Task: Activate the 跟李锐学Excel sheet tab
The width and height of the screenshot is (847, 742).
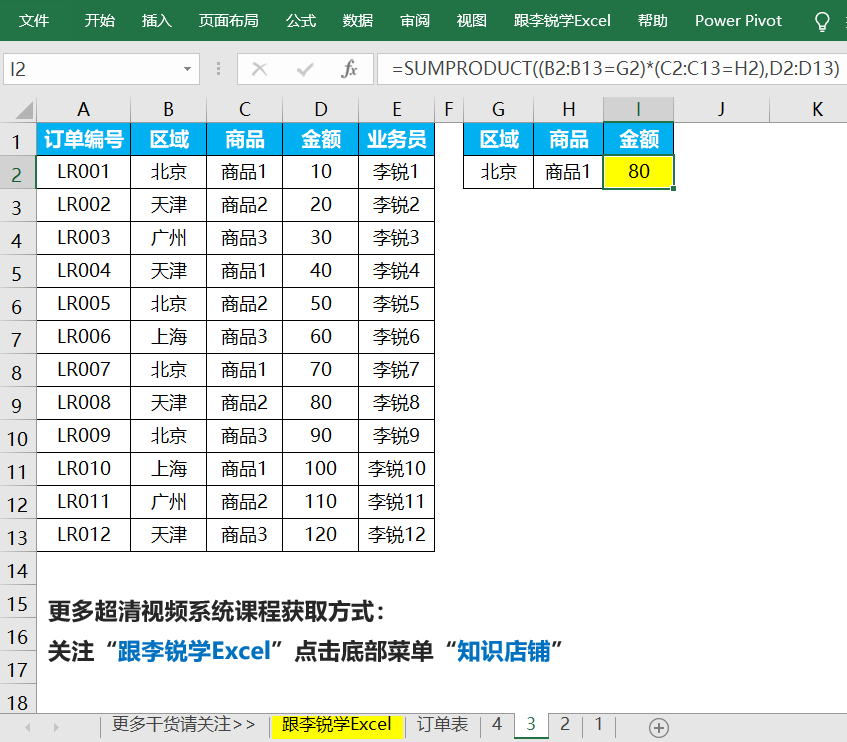Action: click(x=337, y=726)
